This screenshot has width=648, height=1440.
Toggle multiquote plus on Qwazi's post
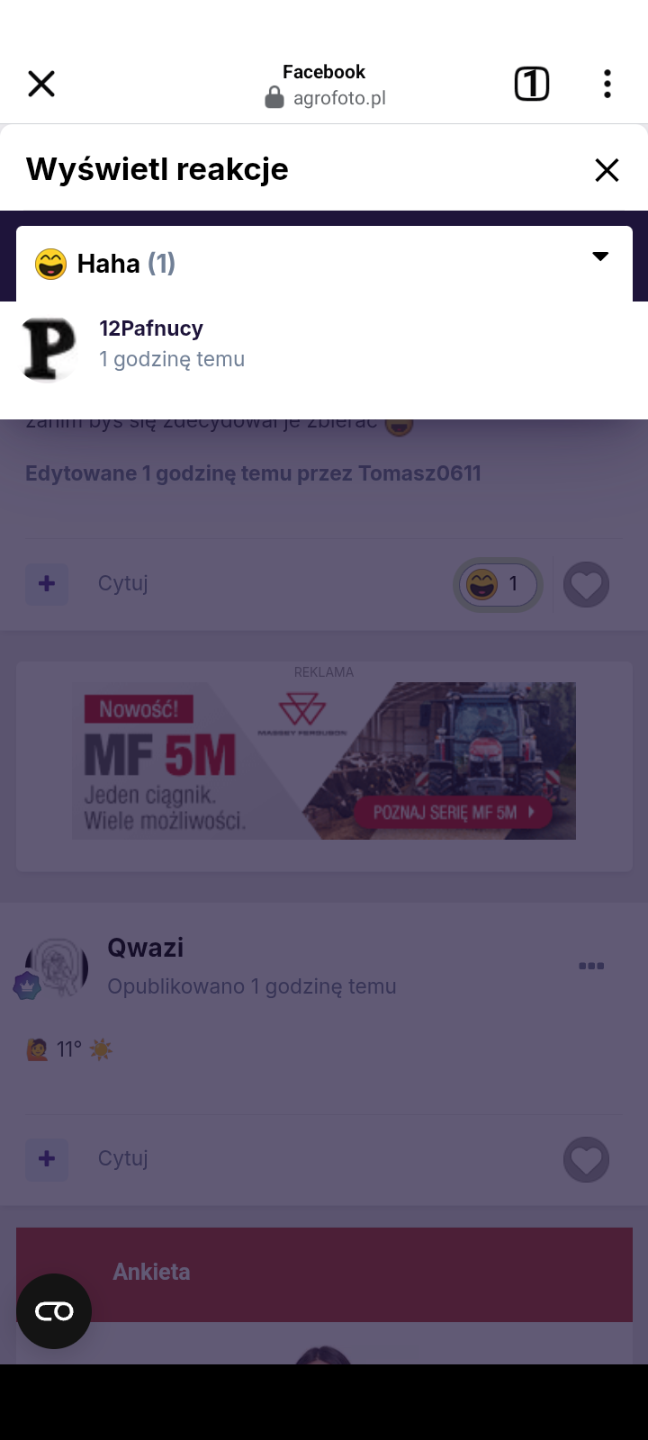coord(47,1159)
